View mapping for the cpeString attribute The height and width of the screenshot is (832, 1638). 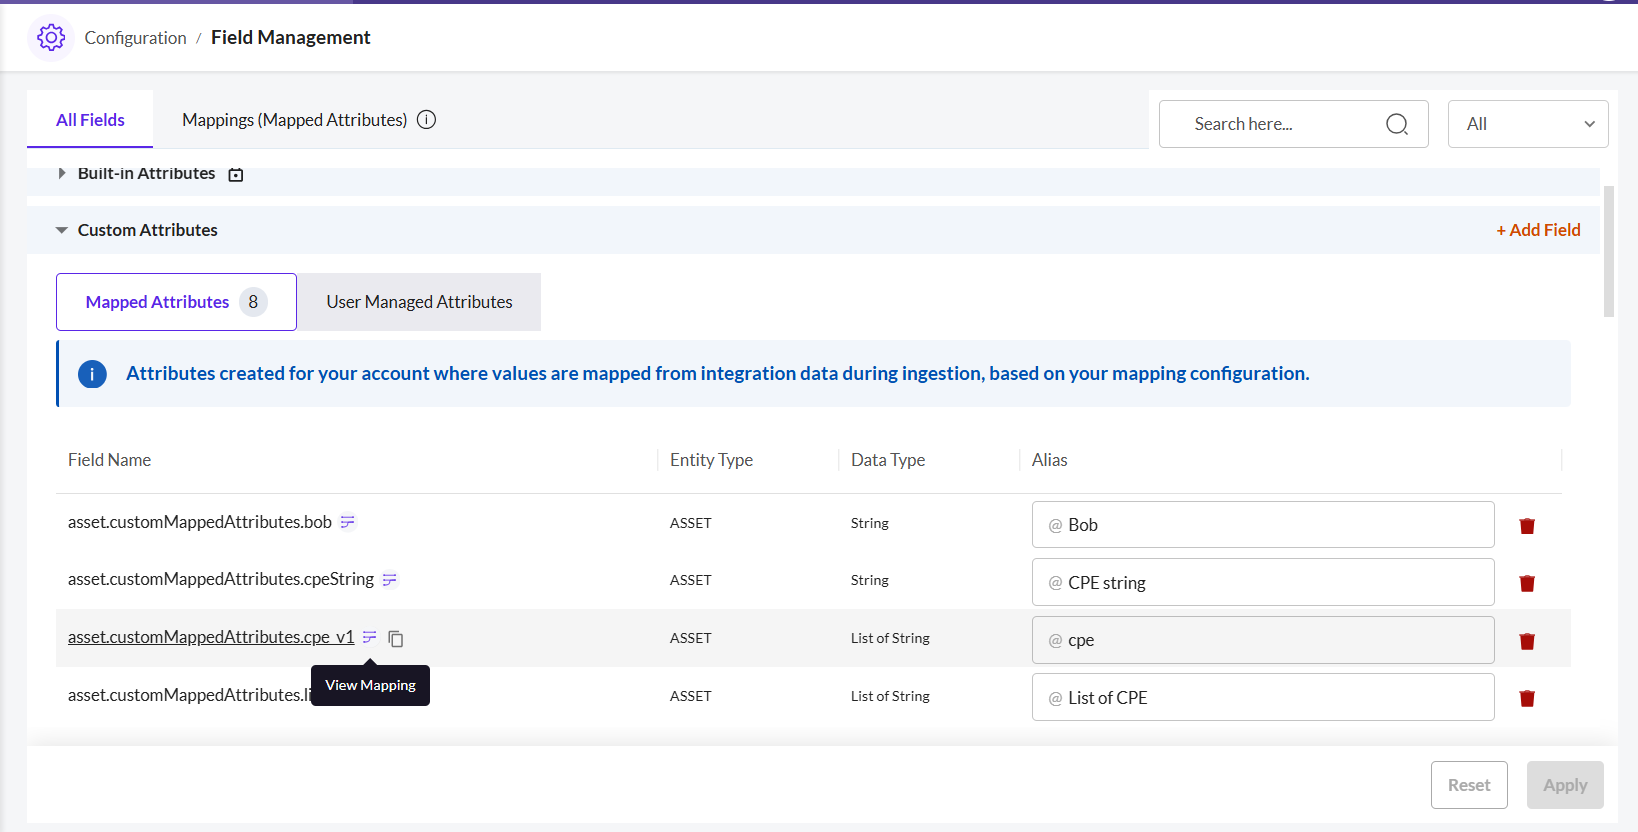[x=390, y=580]
